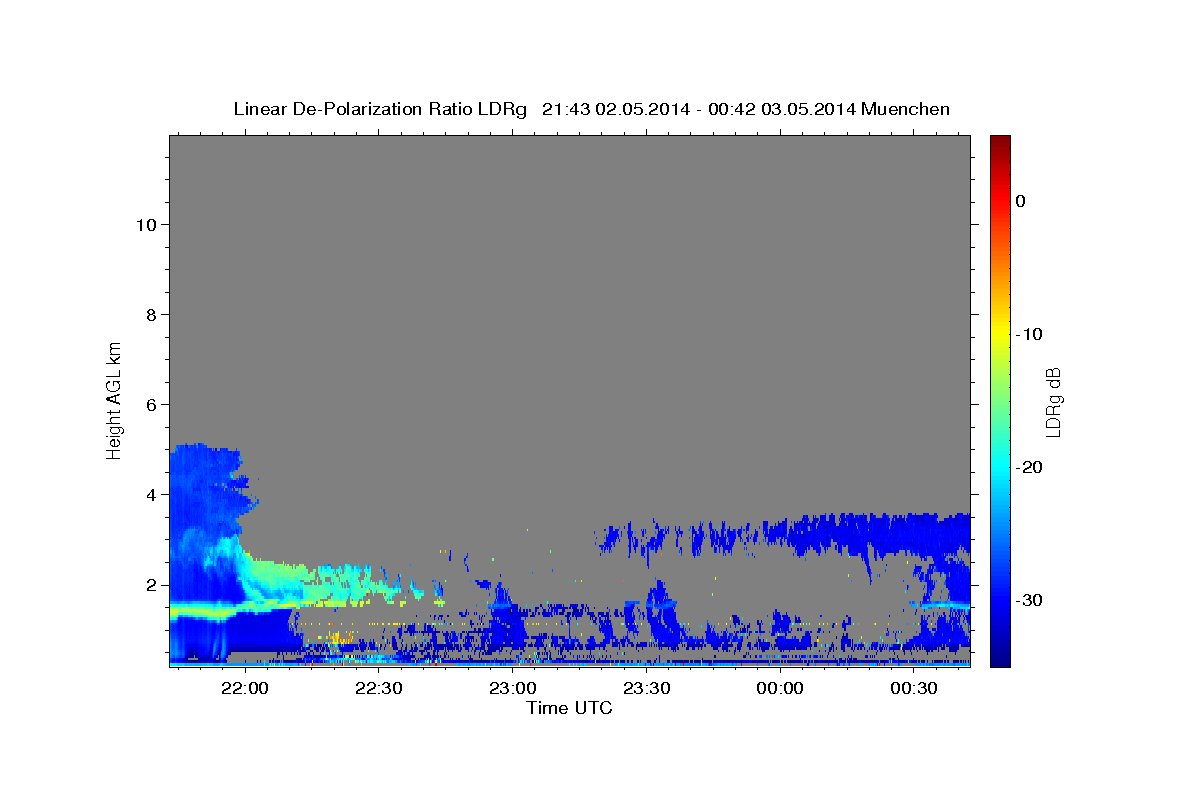The image size is (1200, 800).
Task: Click the height tick label "10"
Action: (x=145, y=225)
